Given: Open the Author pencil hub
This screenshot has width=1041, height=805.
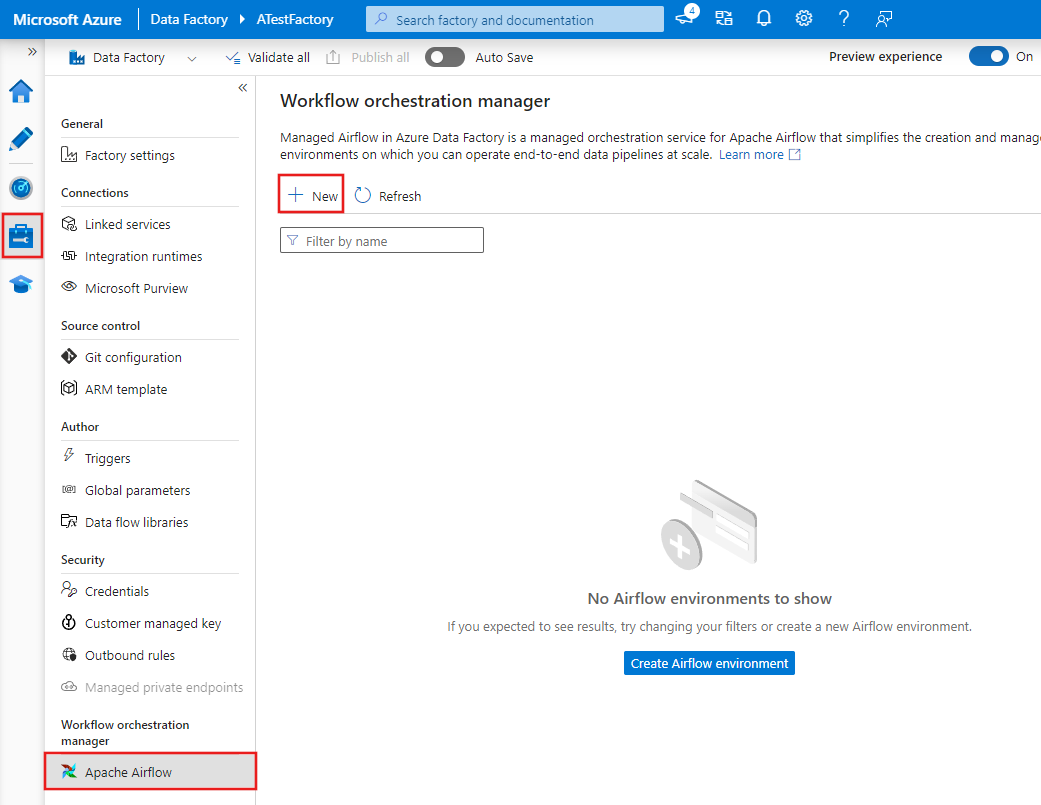Looking at the screenshot, I should (21, 139).
